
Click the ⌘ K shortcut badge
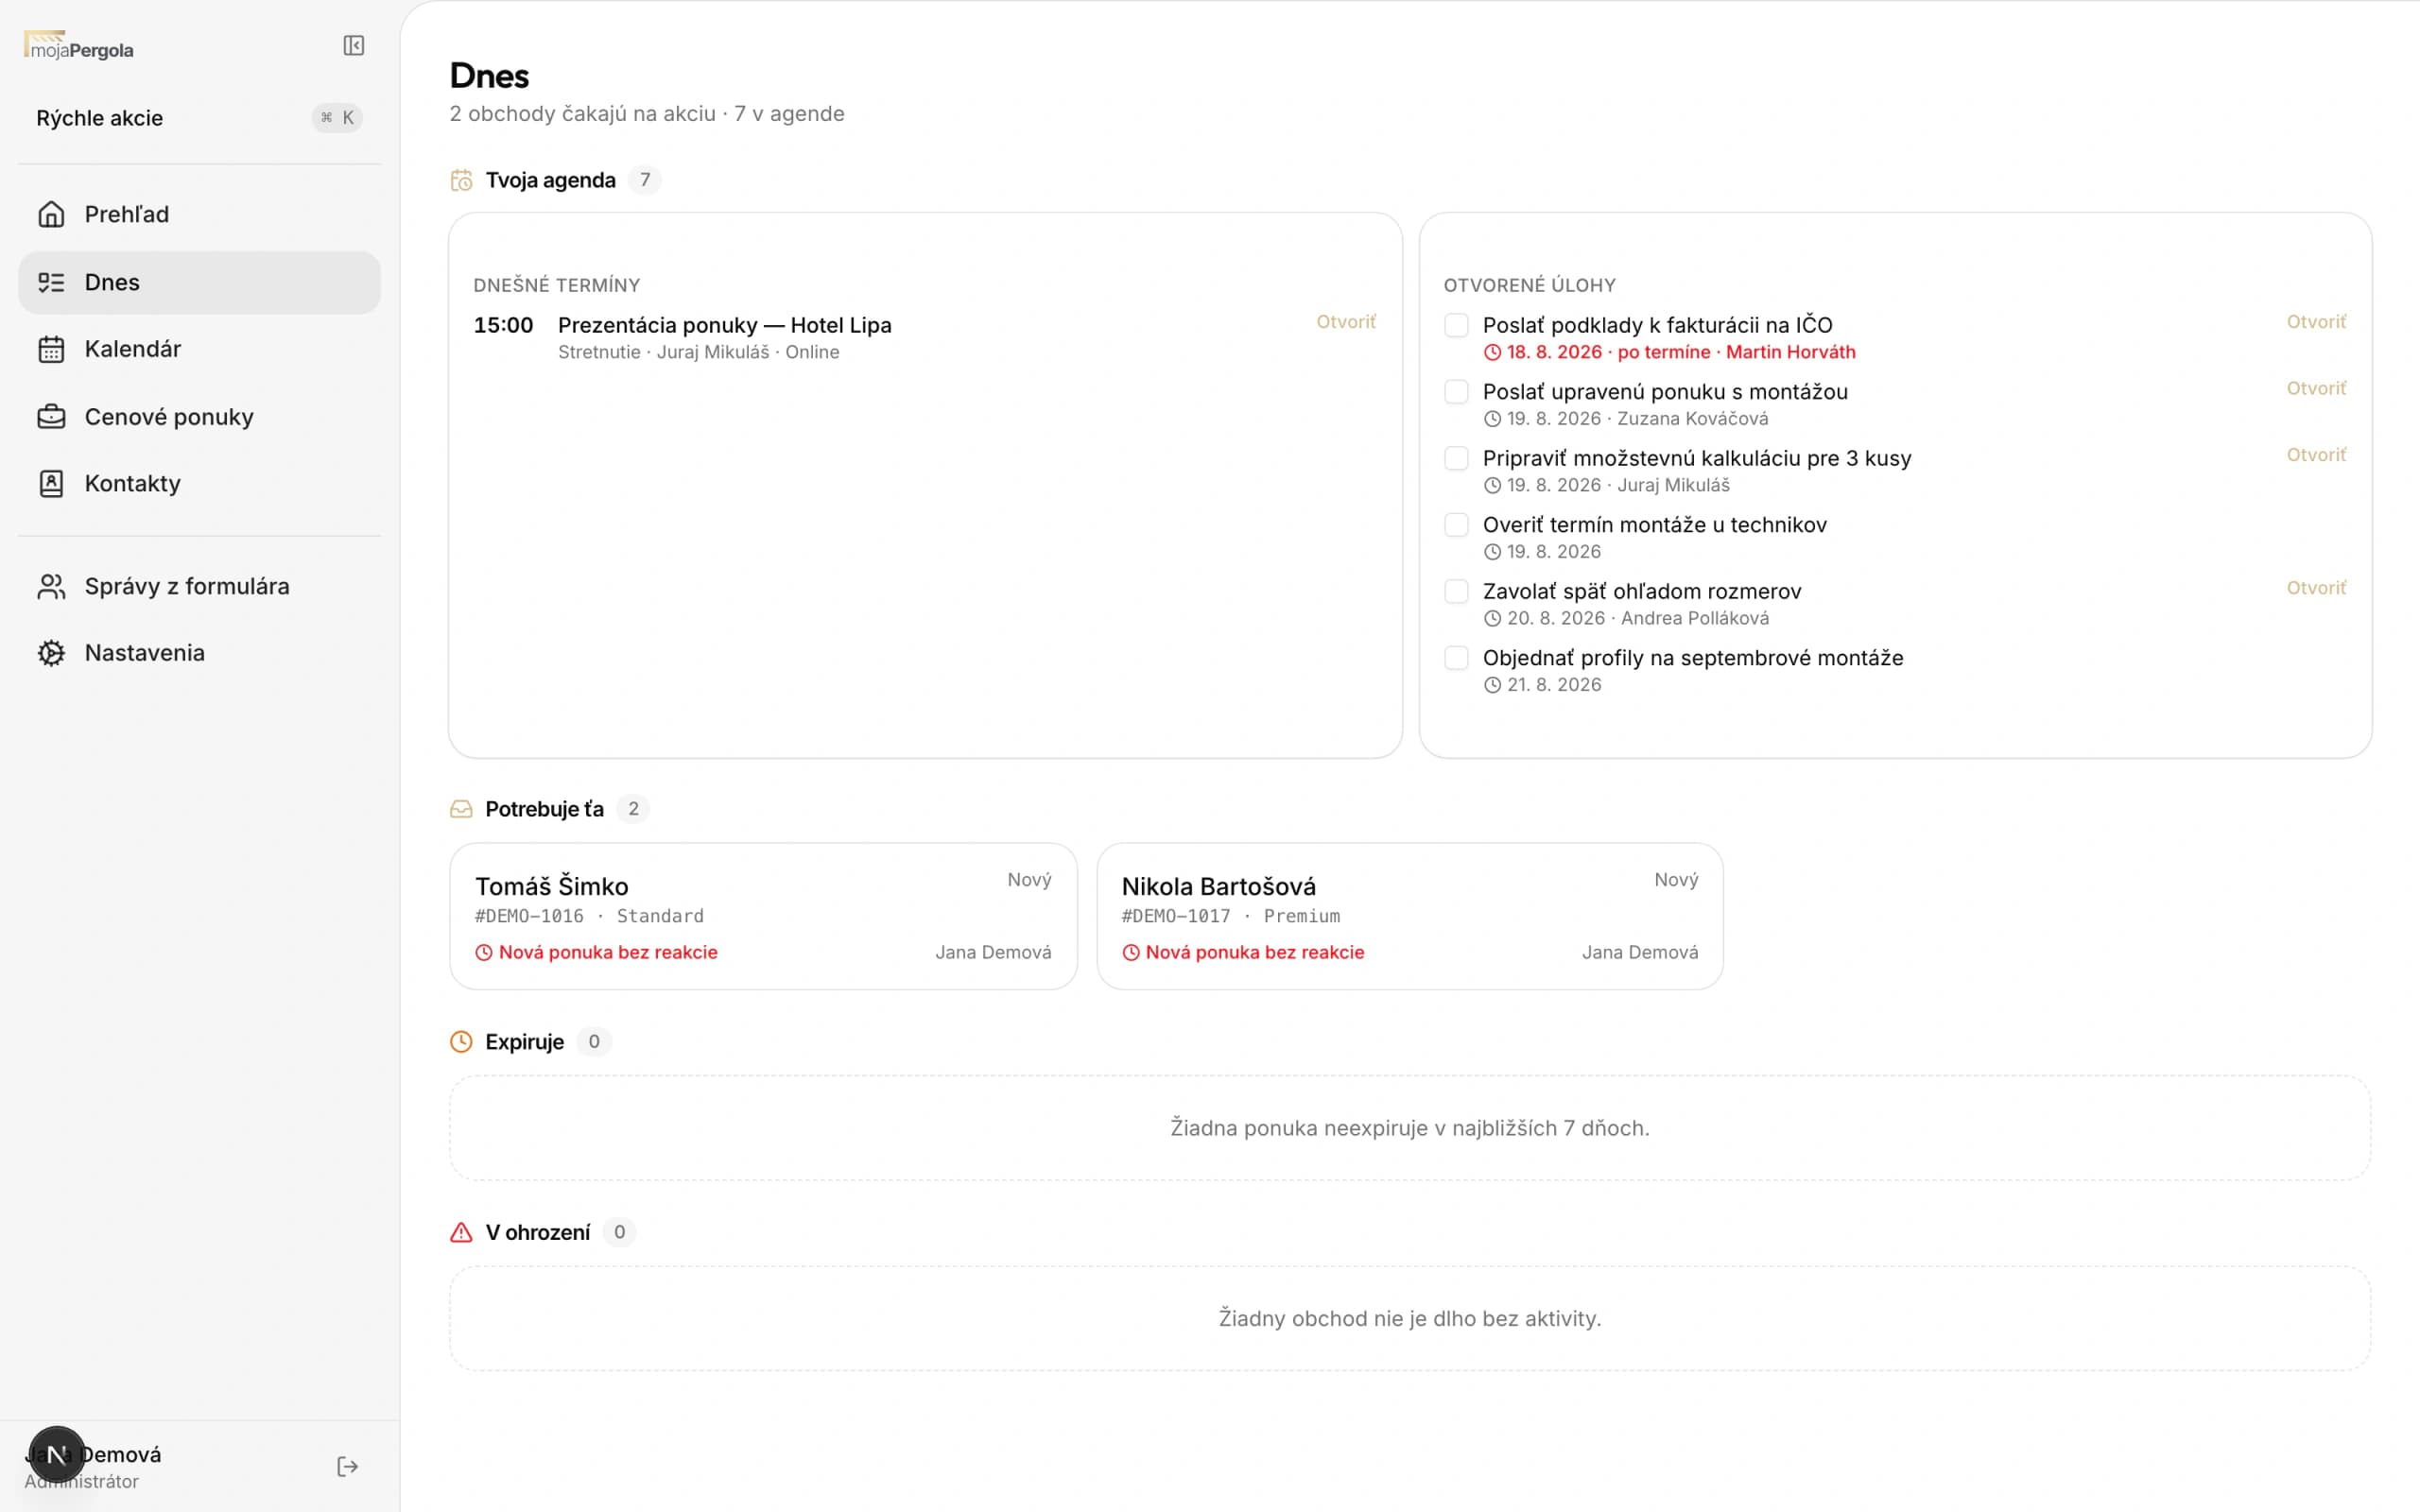pos(337,118)
